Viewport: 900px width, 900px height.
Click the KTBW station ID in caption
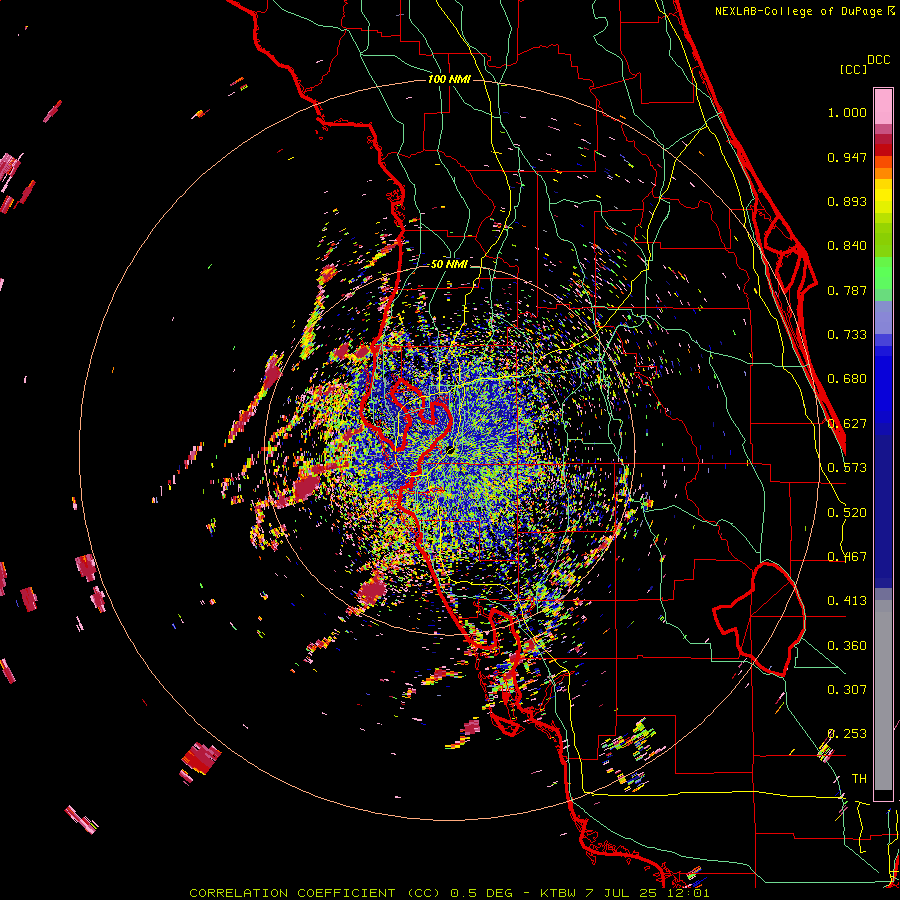point(558,893)
